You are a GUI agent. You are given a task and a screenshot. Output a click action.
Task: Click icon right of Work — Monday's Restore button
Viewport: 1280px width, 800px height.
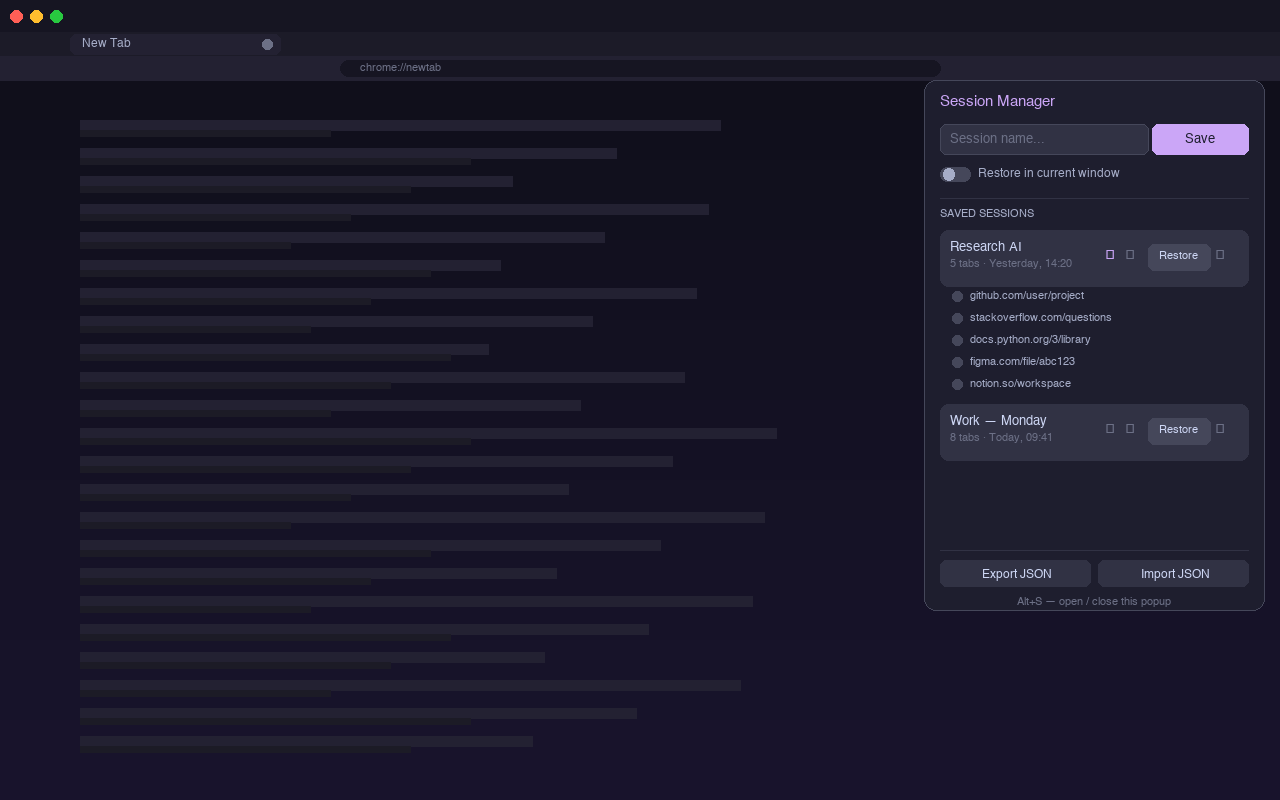click(1220, 429)
